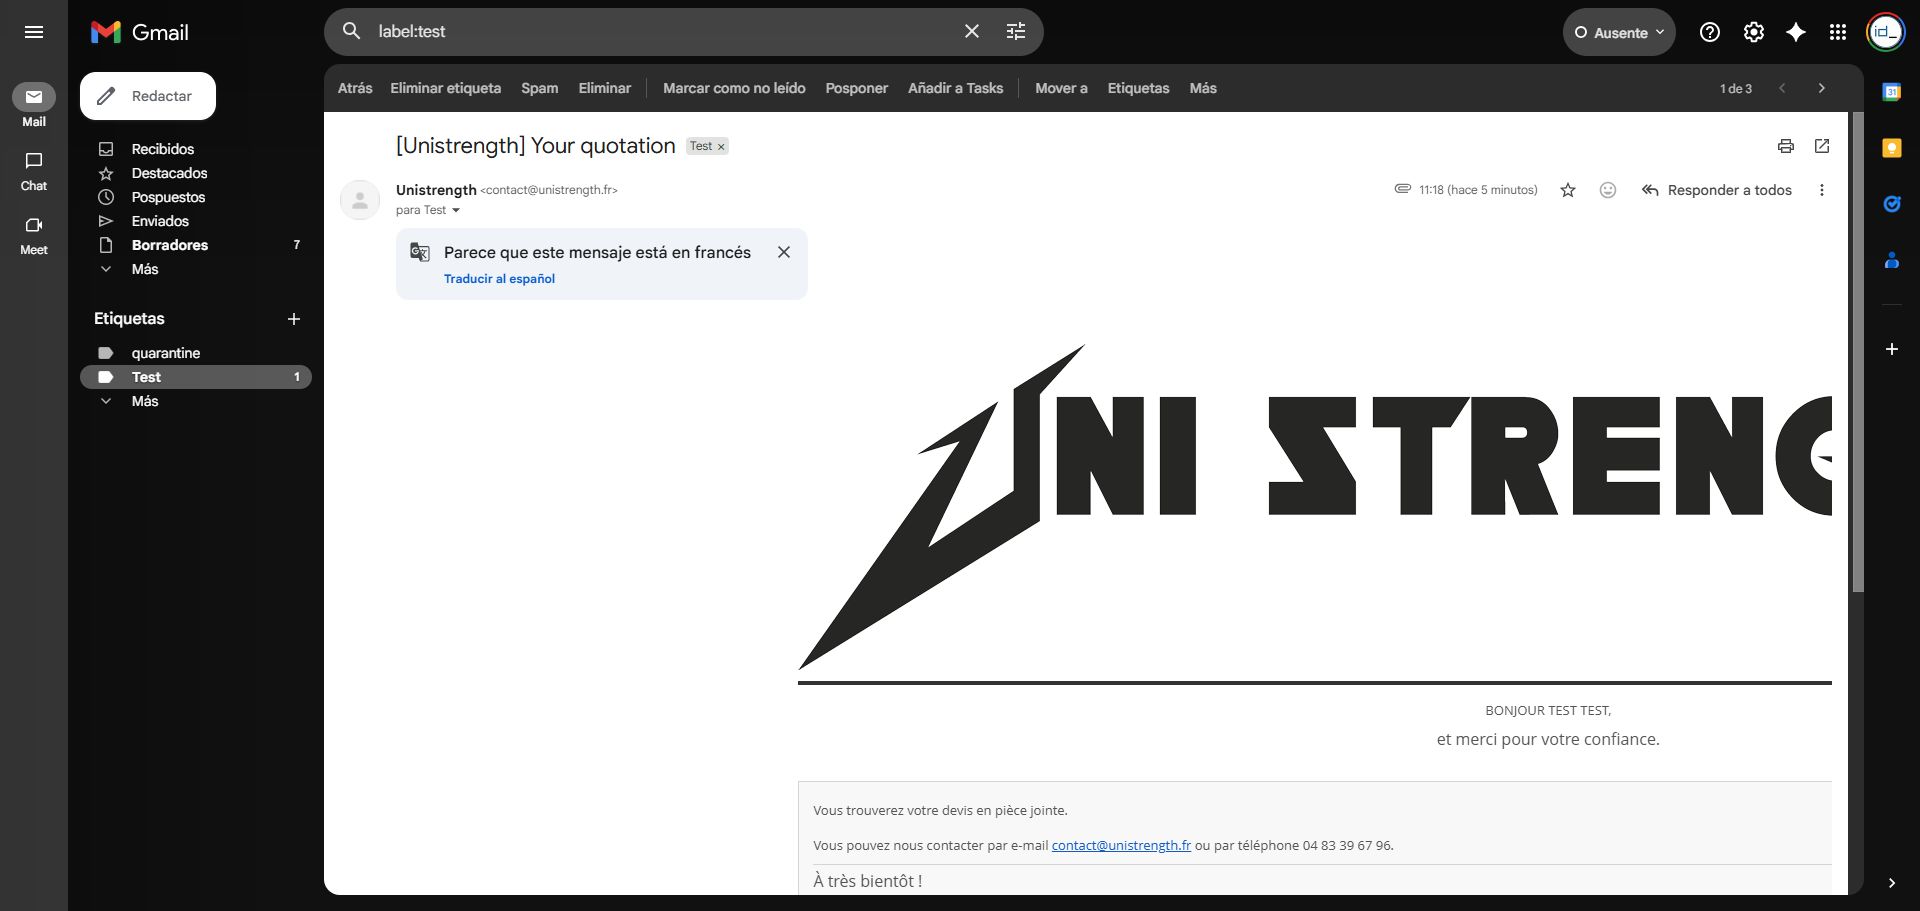Open the Etiquetas toolbar menu

click(1138, 88)
